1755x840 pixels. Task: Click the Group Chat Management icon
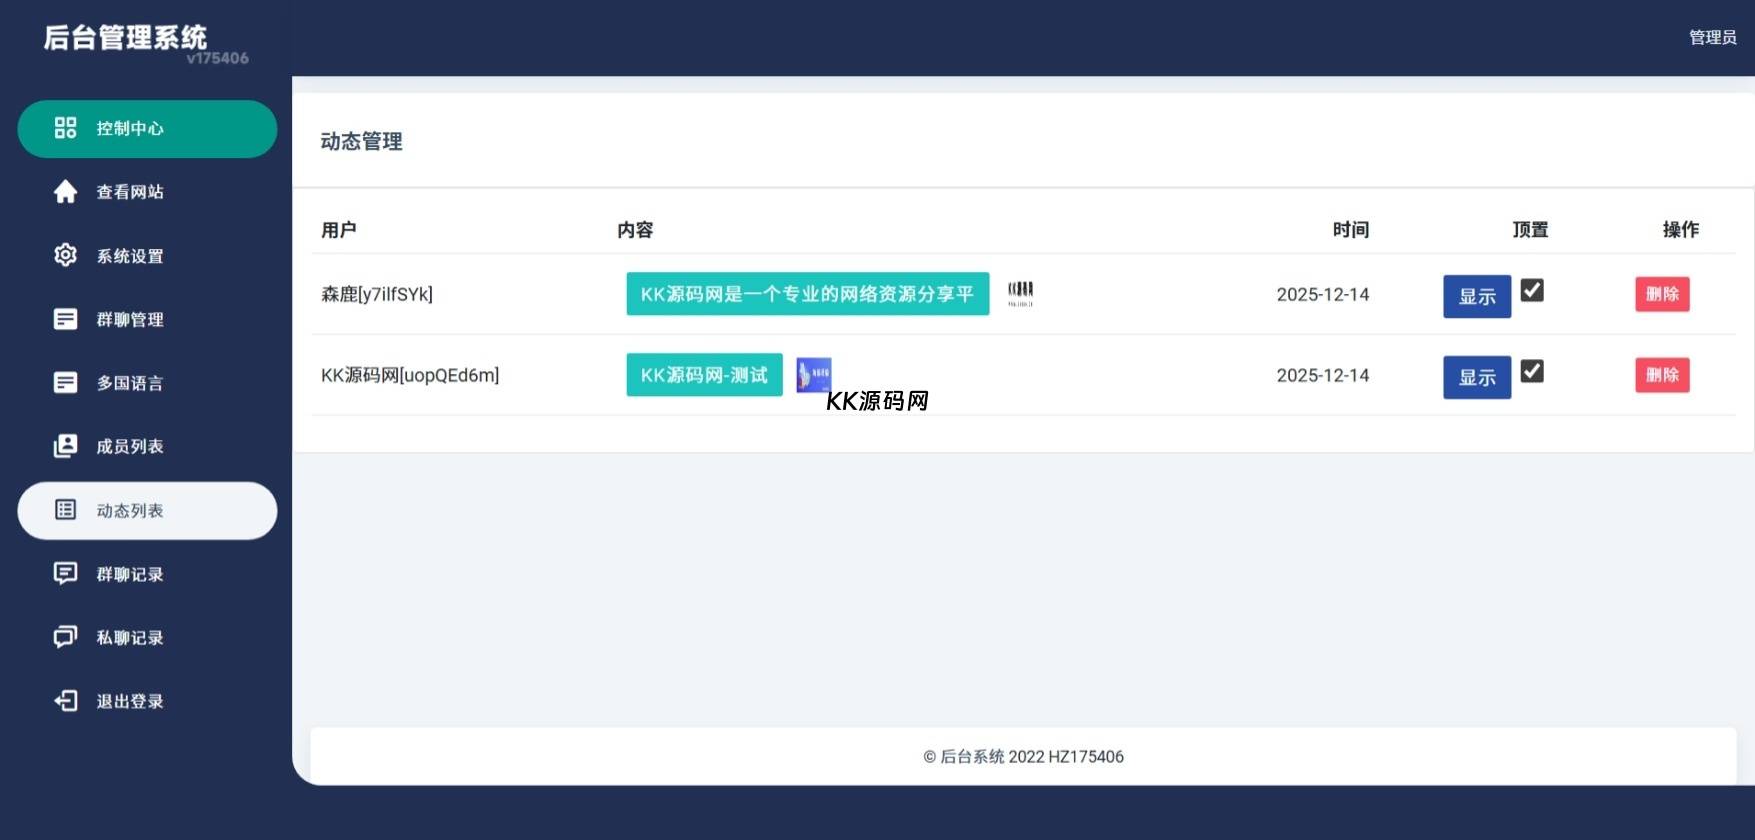(65, 319)
